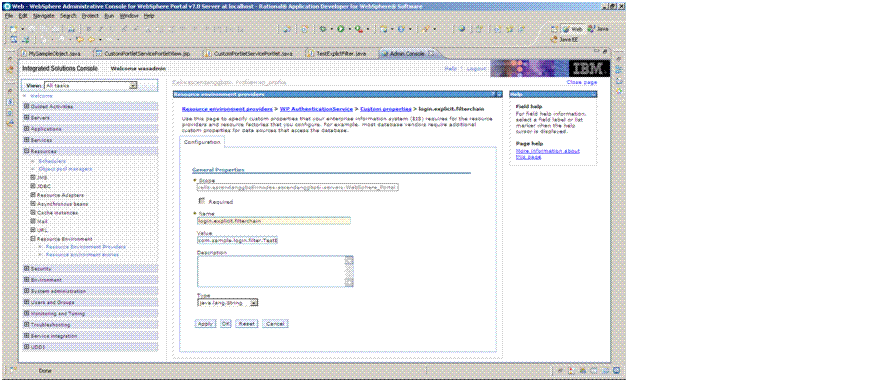Click the Reset button
The height and width of the screenshot is (382, 891).
(x=247, y=323)
